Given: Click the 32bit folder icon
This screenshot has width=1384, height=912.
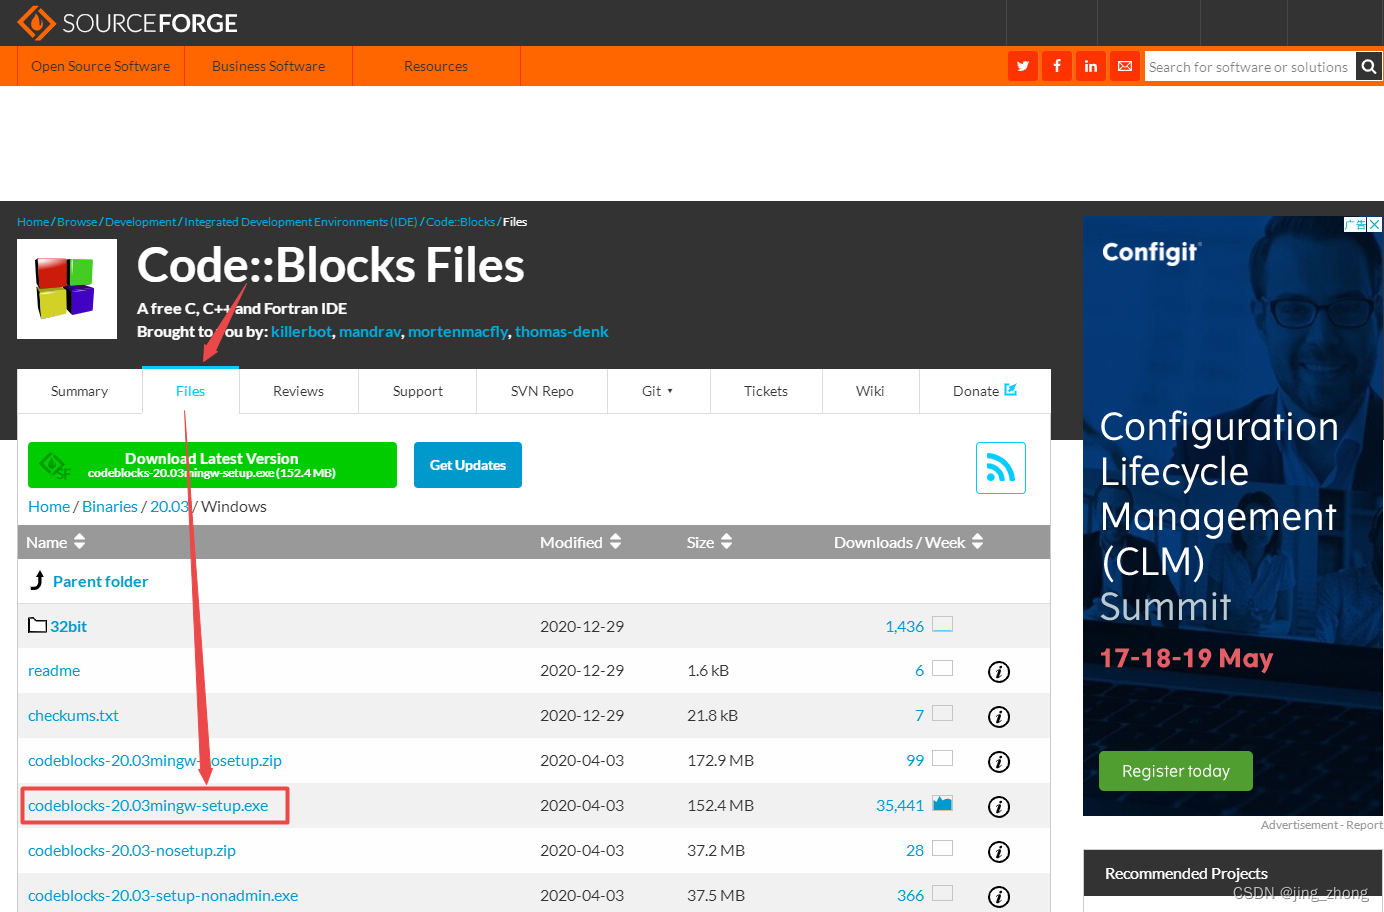Looking at the screenshot, I should pyautogui.click(x=38, y=625).
